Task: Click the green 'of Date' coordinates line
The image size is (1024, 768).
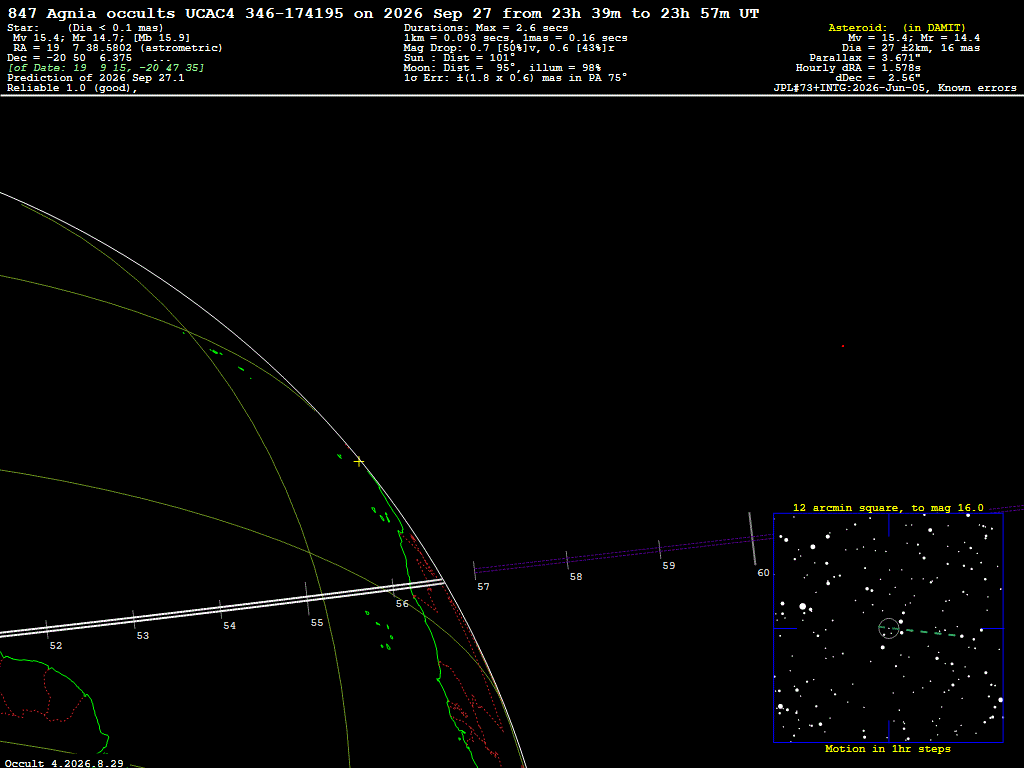Action: (106, 68)
